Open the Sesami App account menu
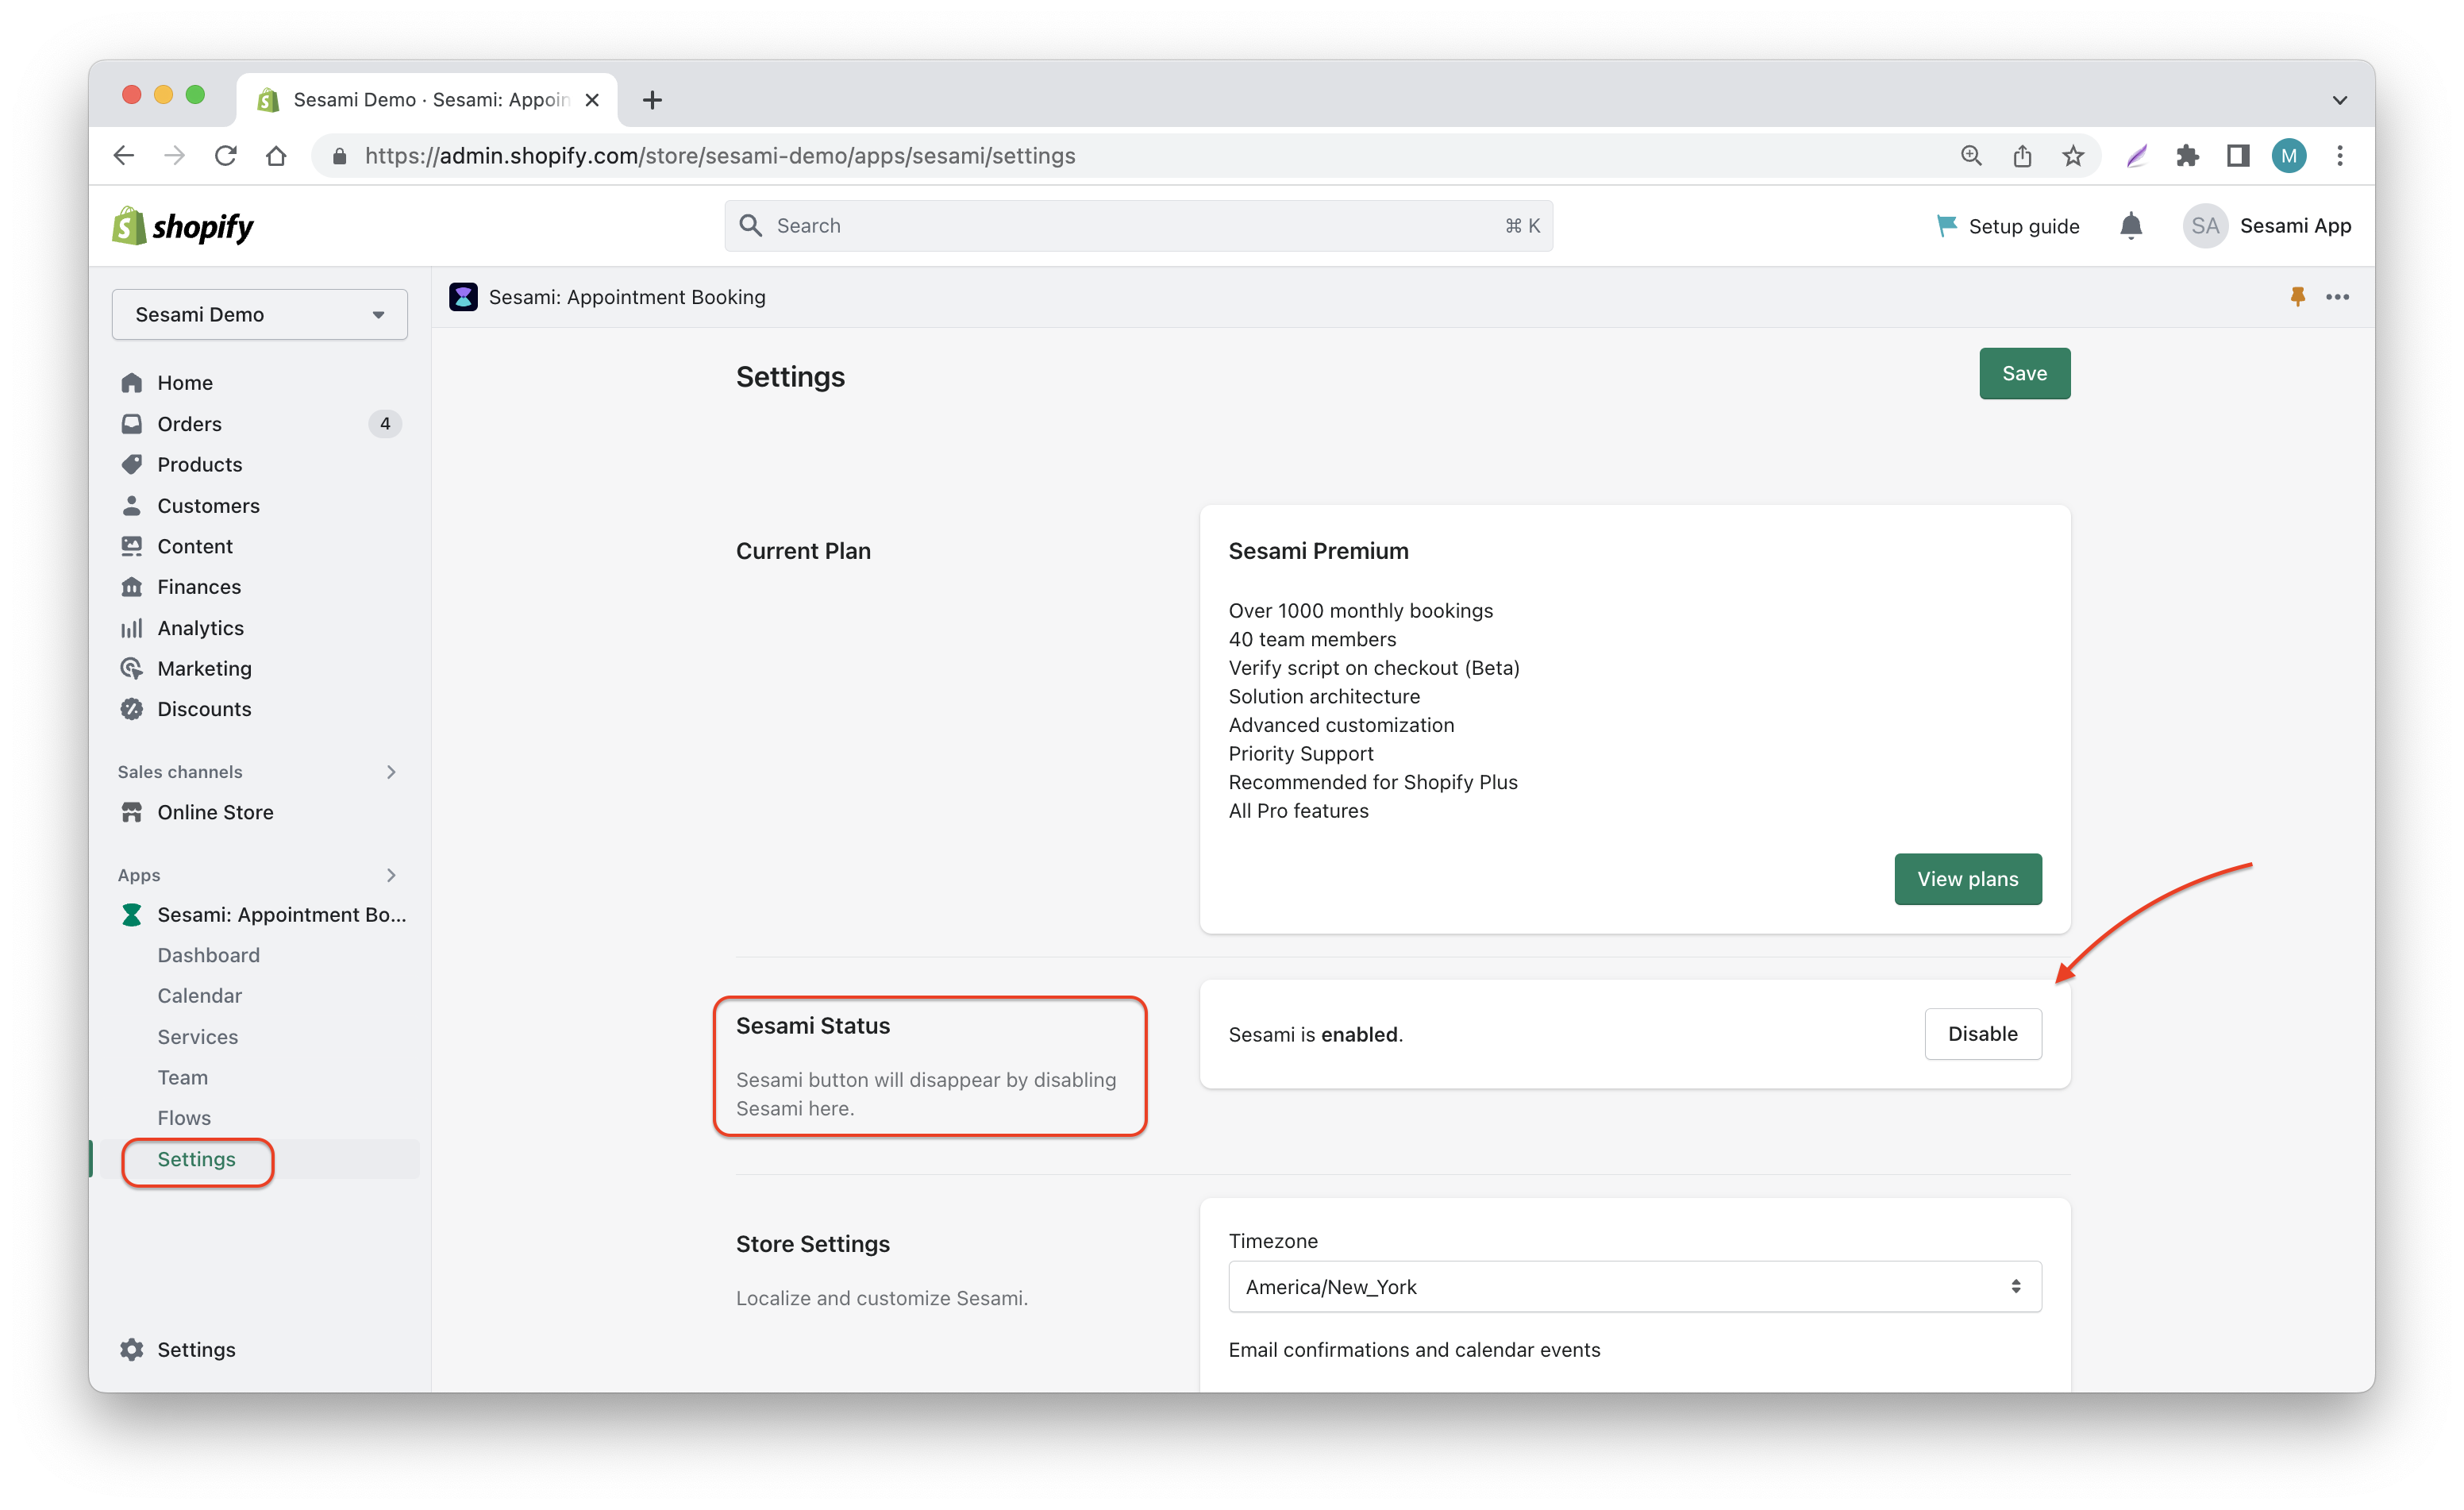 2266,226
